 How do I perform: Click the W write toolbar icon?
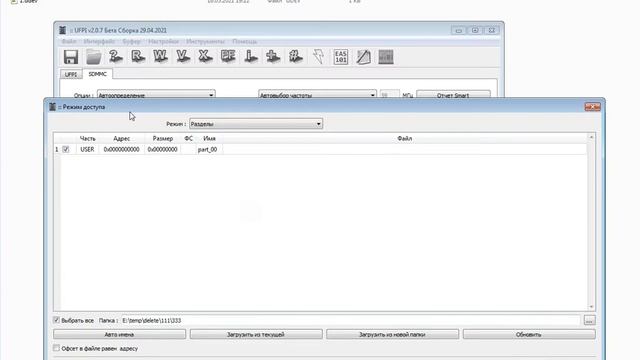[160, 57]
